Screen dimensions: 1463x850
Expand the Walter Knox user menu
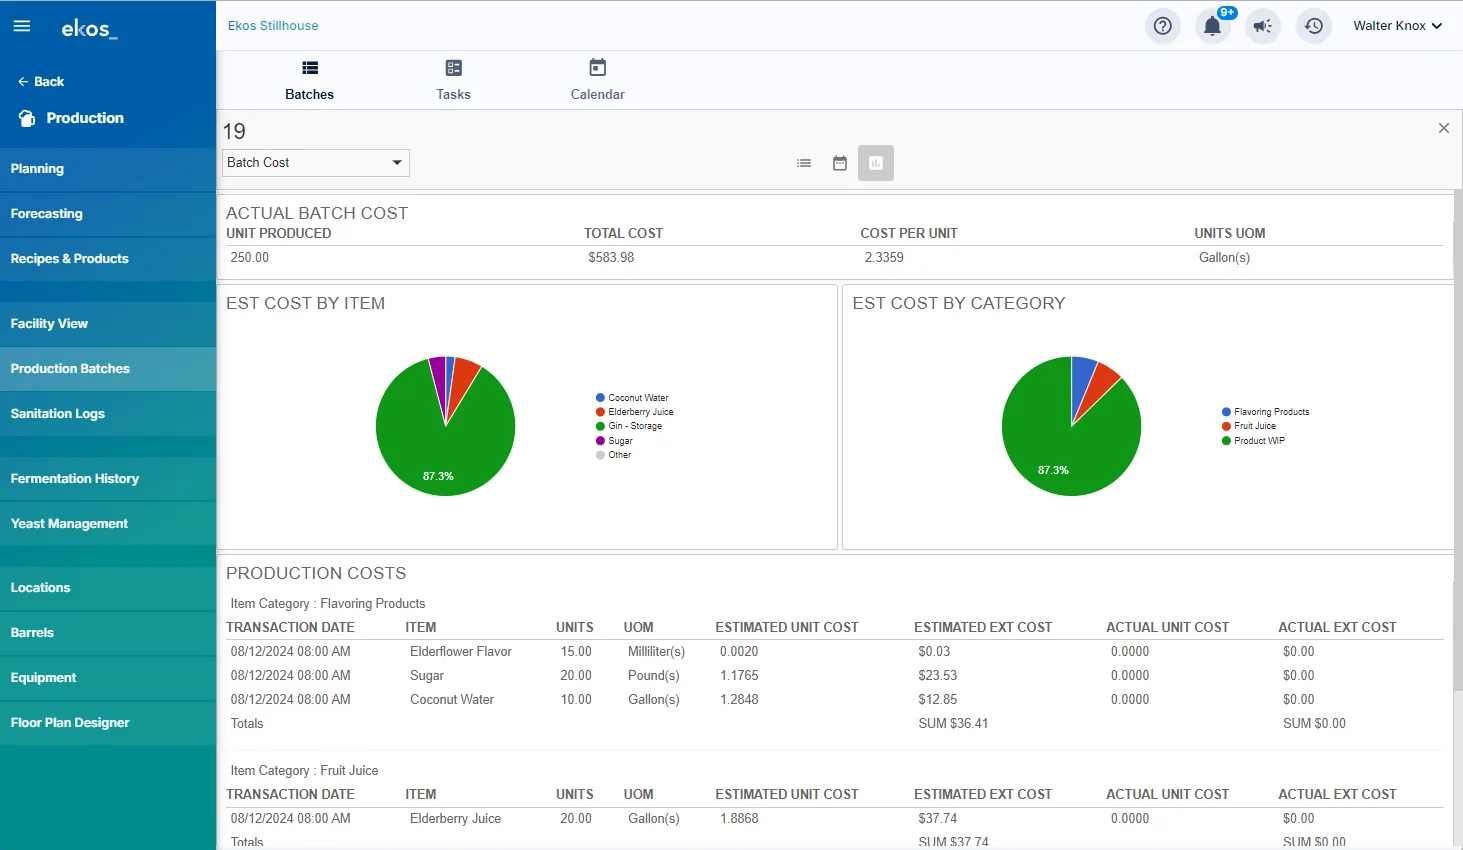click(x=1397, y=26)
